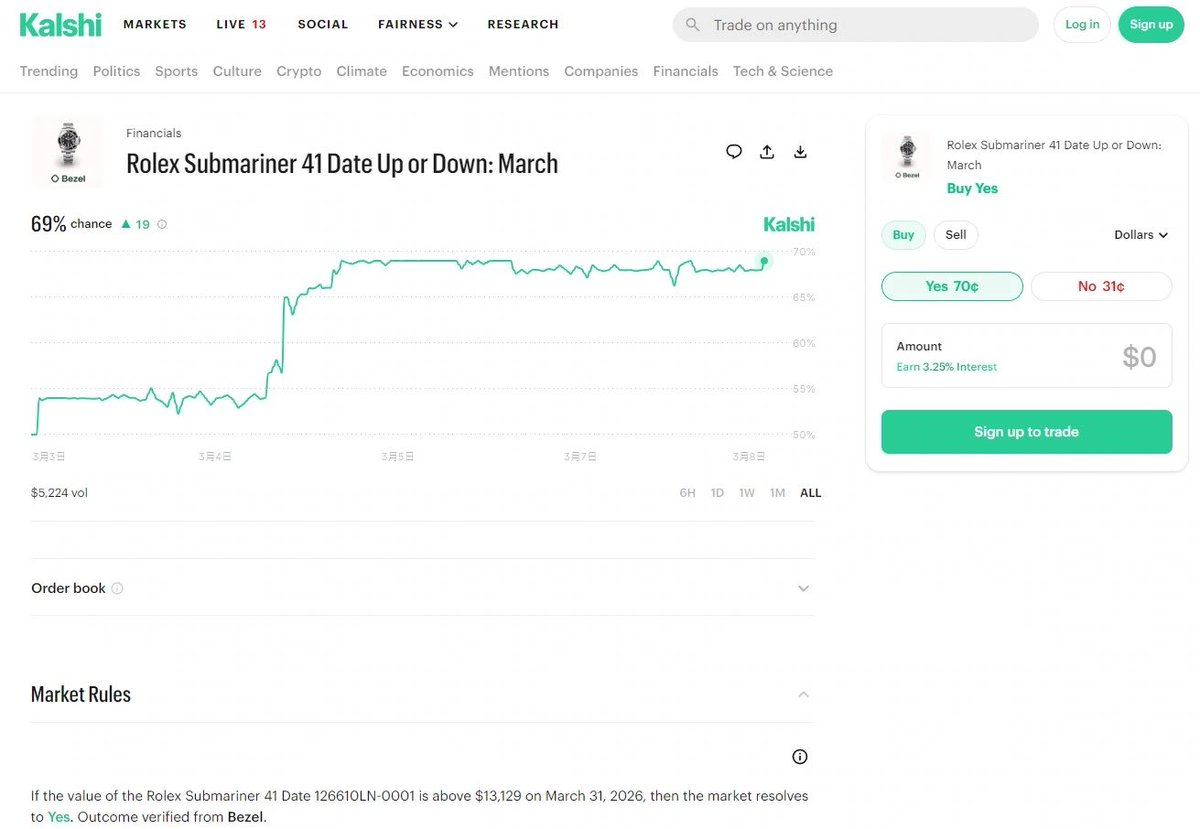1200x829 pixels.
Task: Set chart range to 1M
Action: tap(777, 493)
